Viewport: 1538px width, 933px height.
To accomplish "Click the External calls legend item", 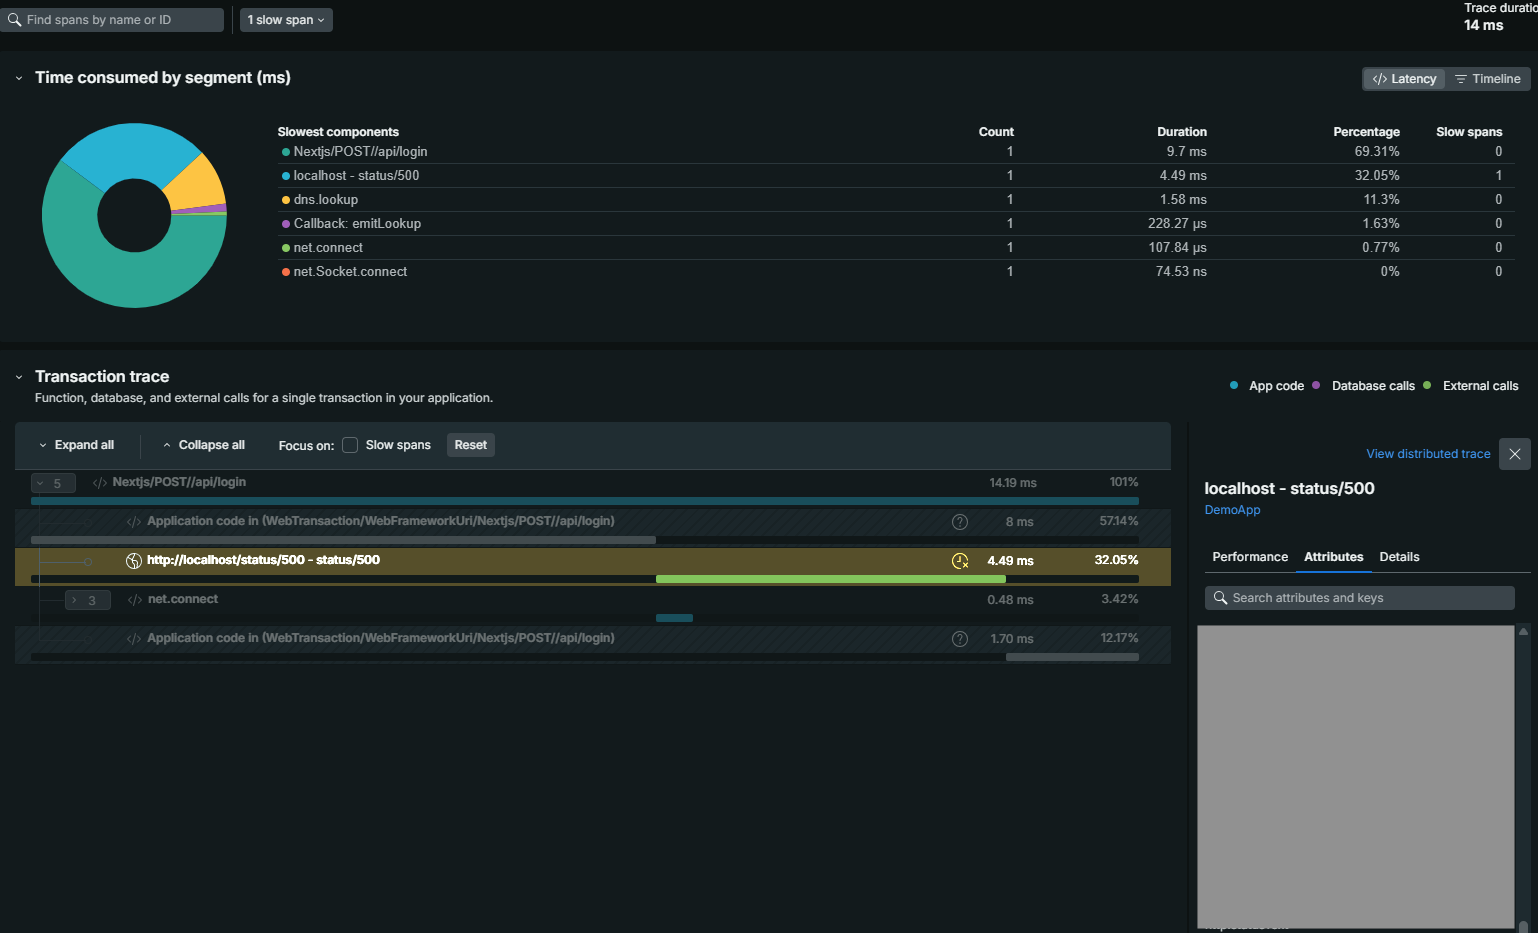I will (1471, 386).
